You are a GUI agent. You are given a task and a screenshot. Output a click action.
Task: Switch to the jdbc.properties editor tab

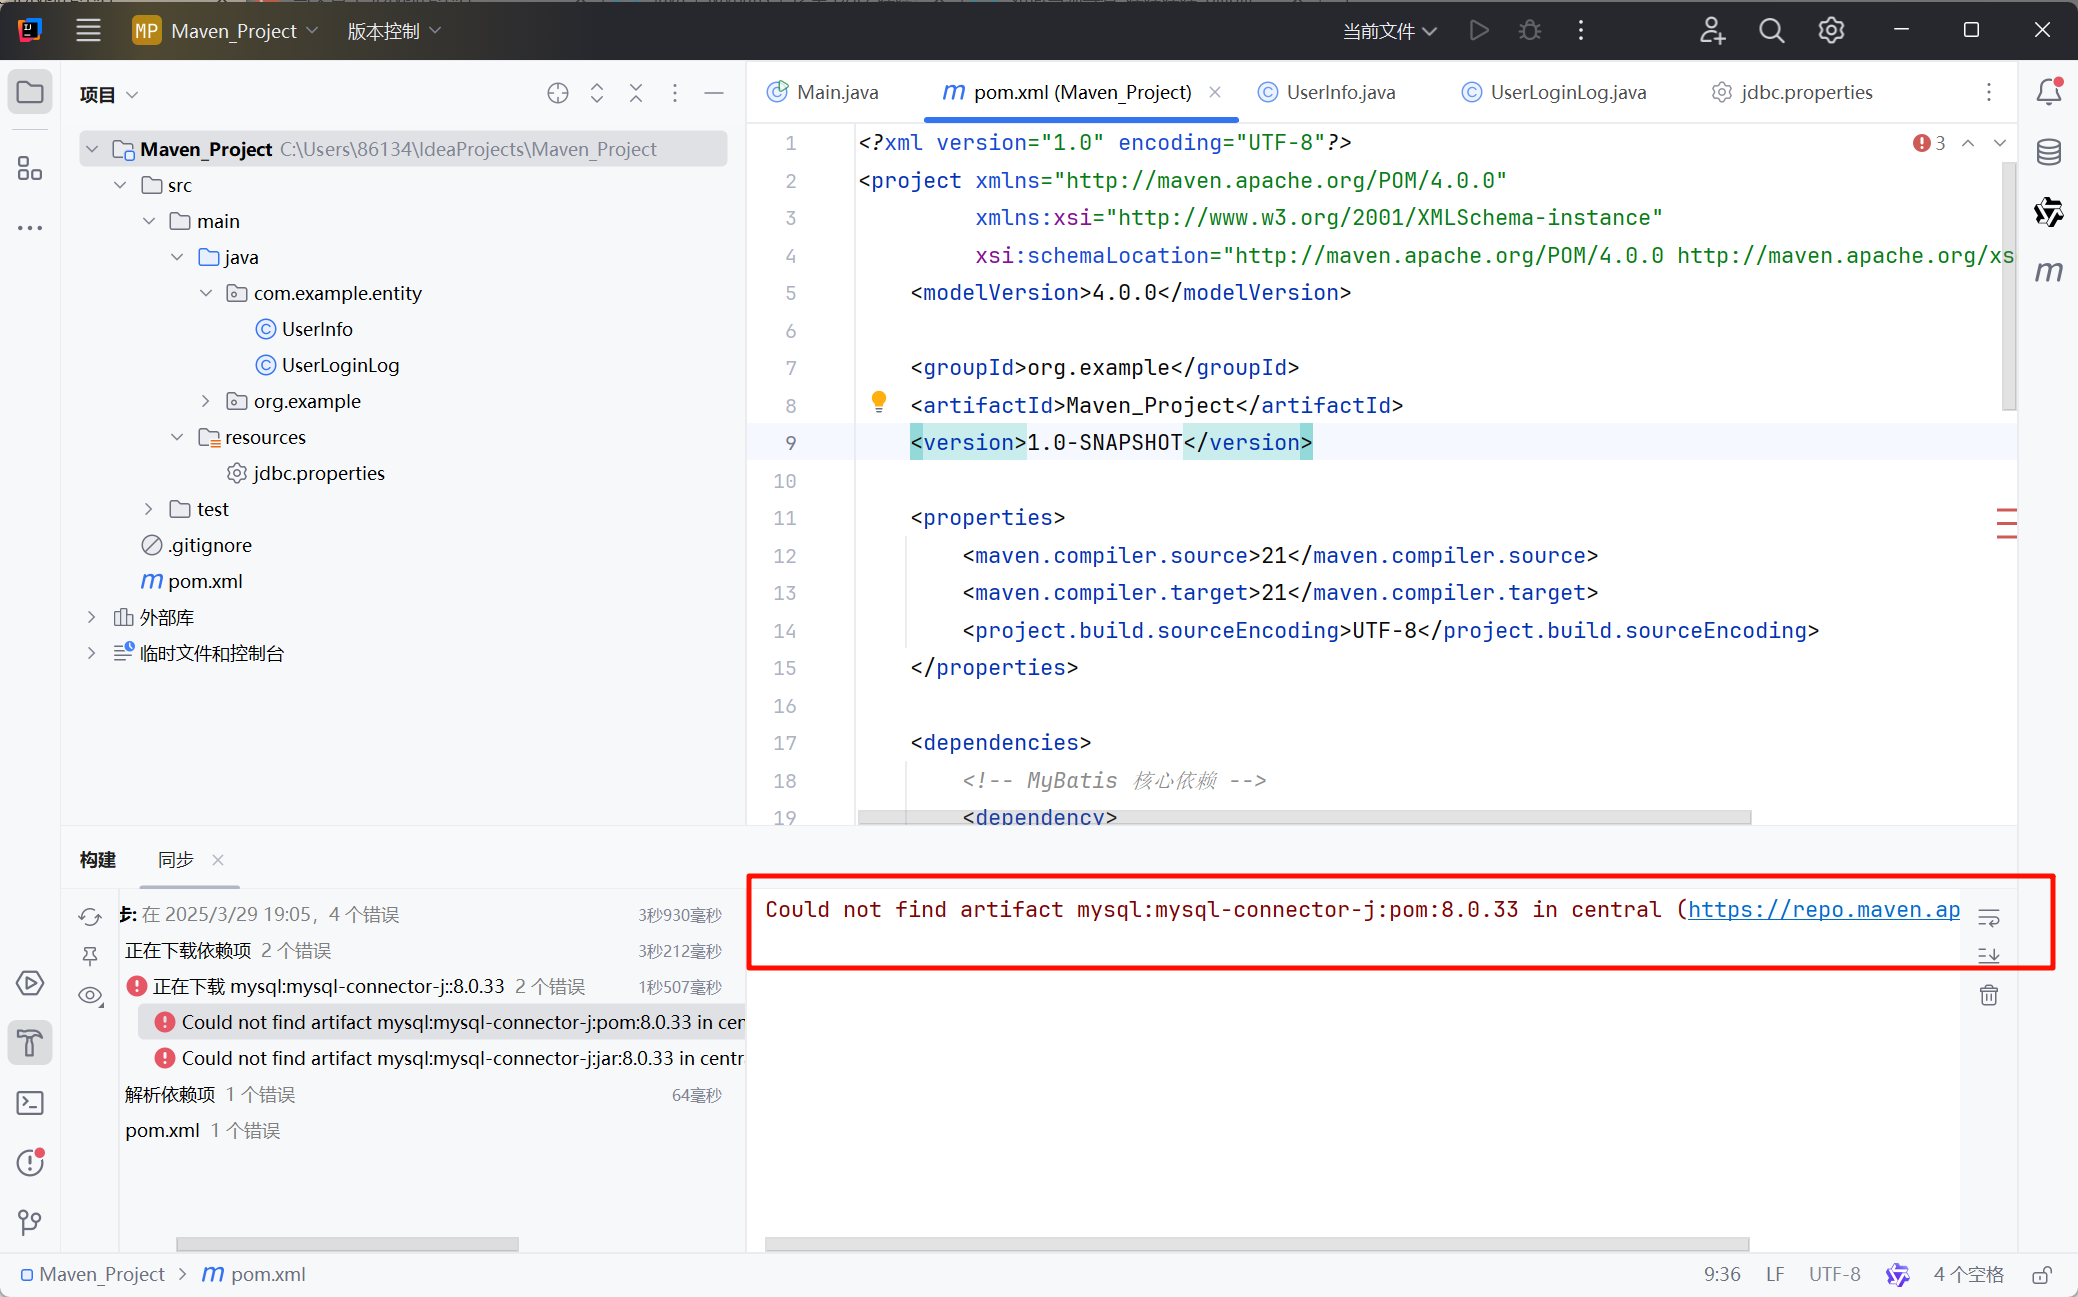(x=1805, y=92)
